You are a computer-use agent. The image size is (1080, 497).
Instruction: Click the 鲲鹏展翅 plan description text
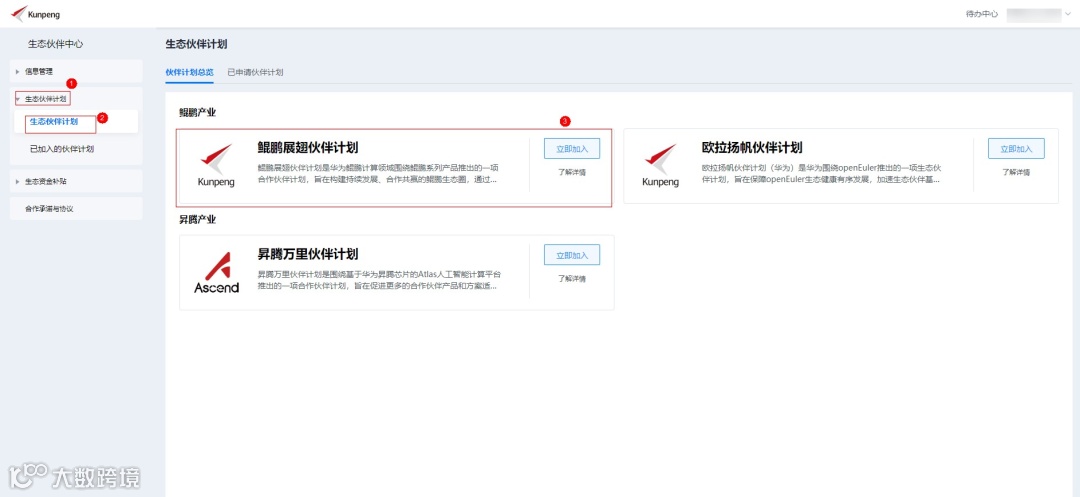click(377, 173)
